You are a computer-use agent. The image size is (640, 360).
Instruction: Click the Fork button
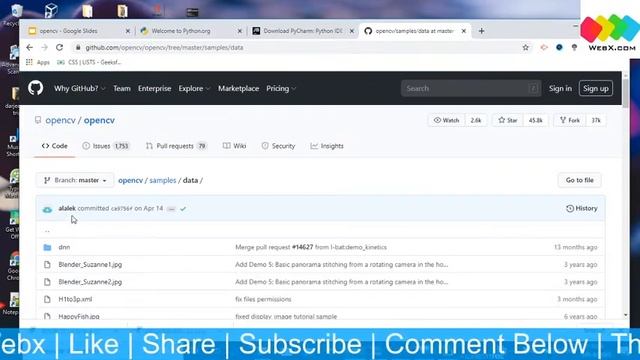pos(570,120)
